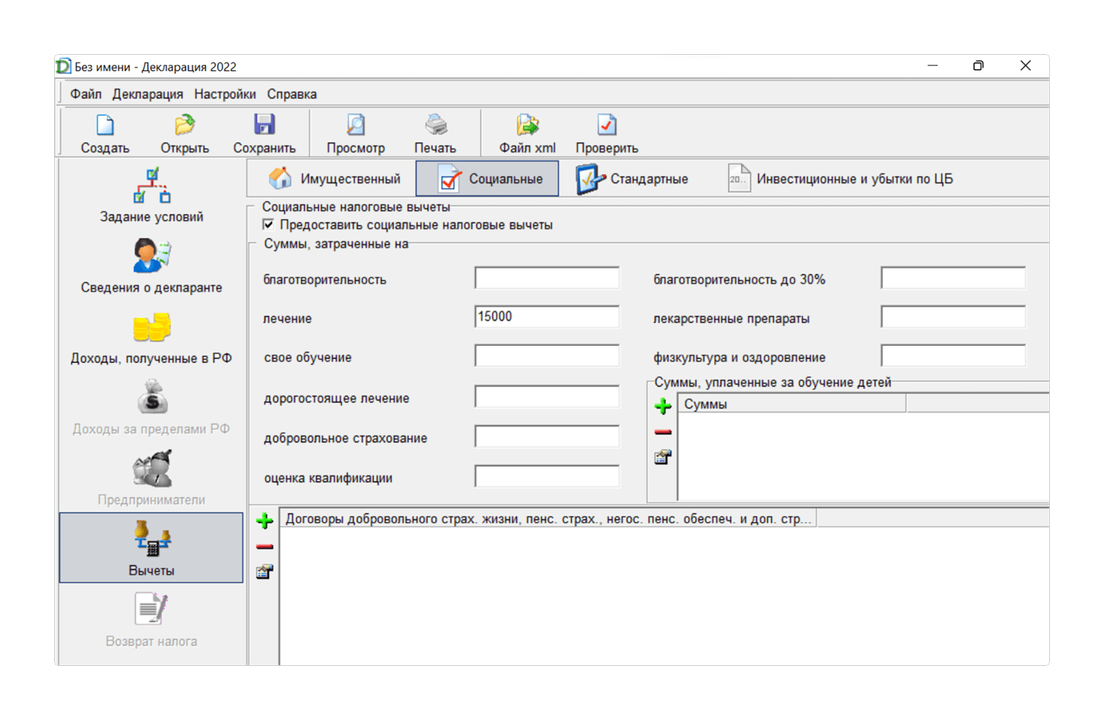Switch to Имущественный deduction tab
The image size is (1104, 720).
click(x=334, y=179)
